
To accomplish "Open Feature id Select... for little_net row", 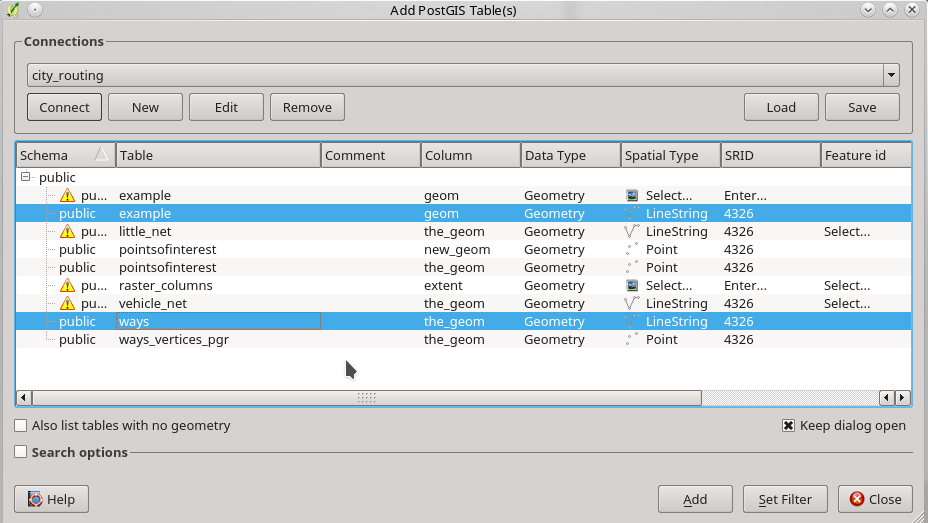I will click(847, 231).
